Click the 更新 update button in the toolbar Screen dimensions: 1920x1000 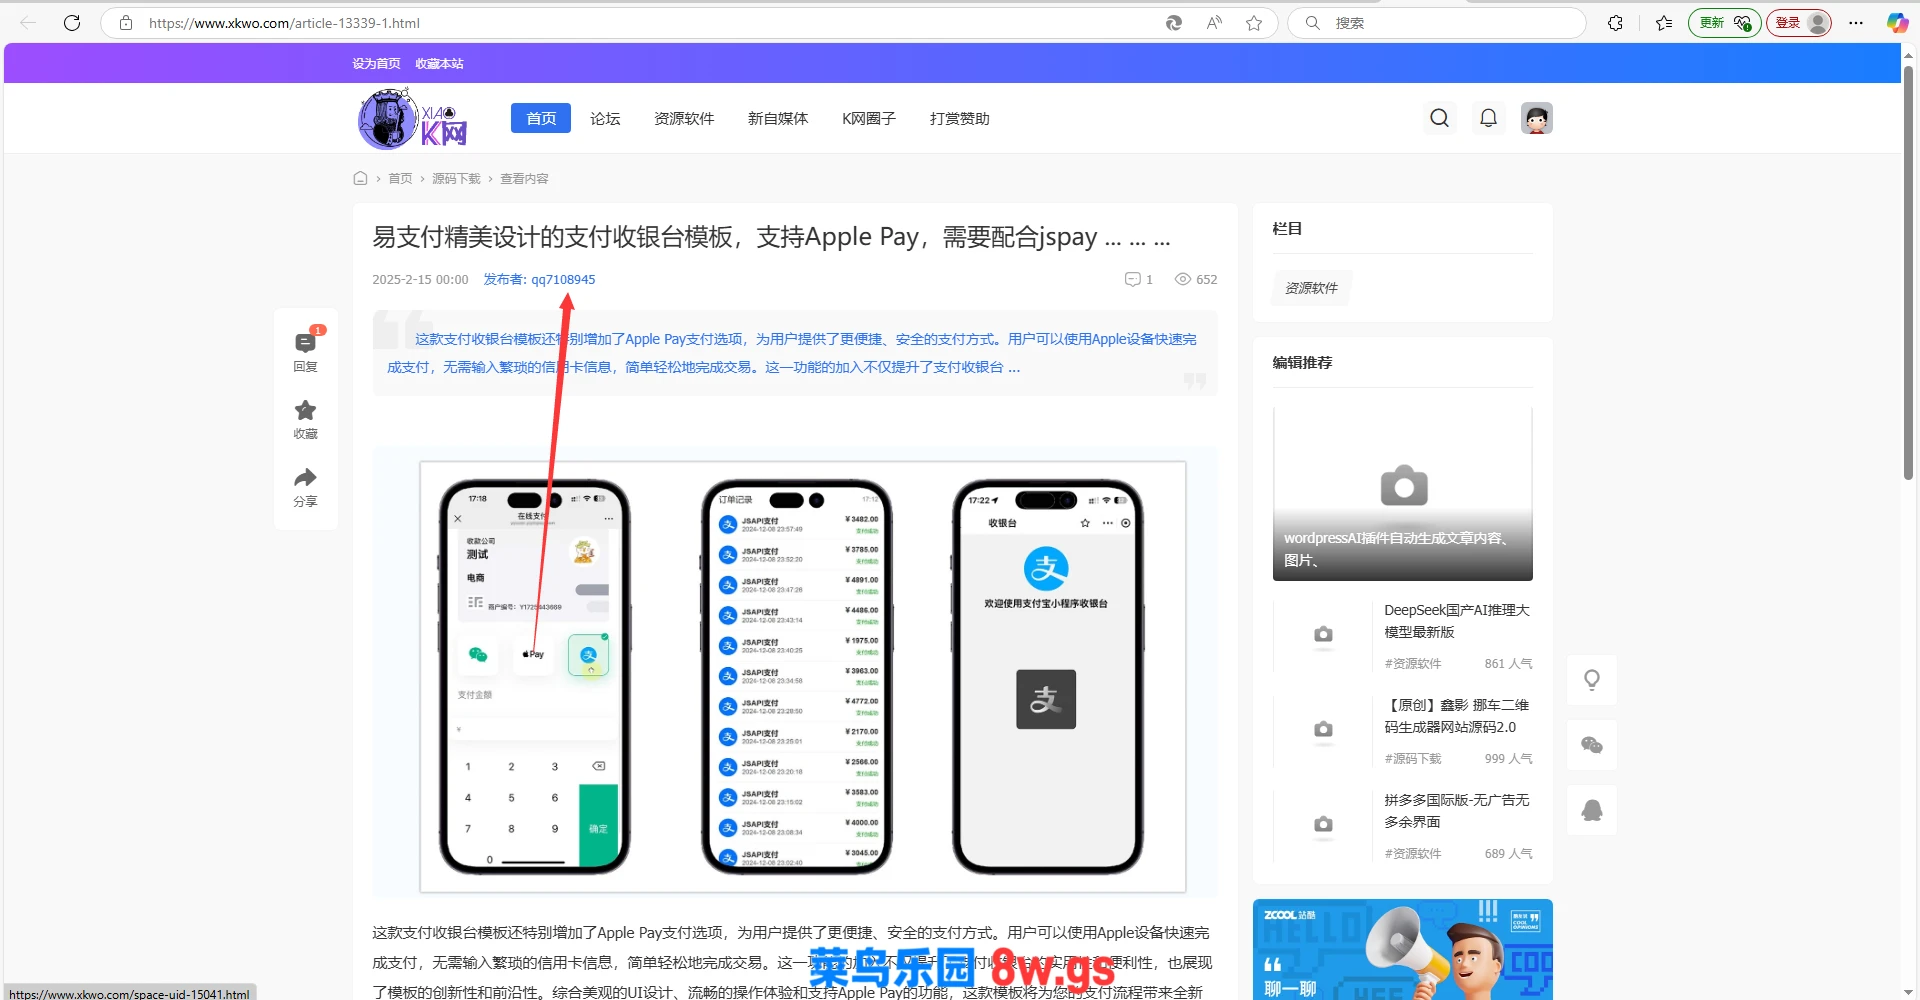tap(1724, 22)
